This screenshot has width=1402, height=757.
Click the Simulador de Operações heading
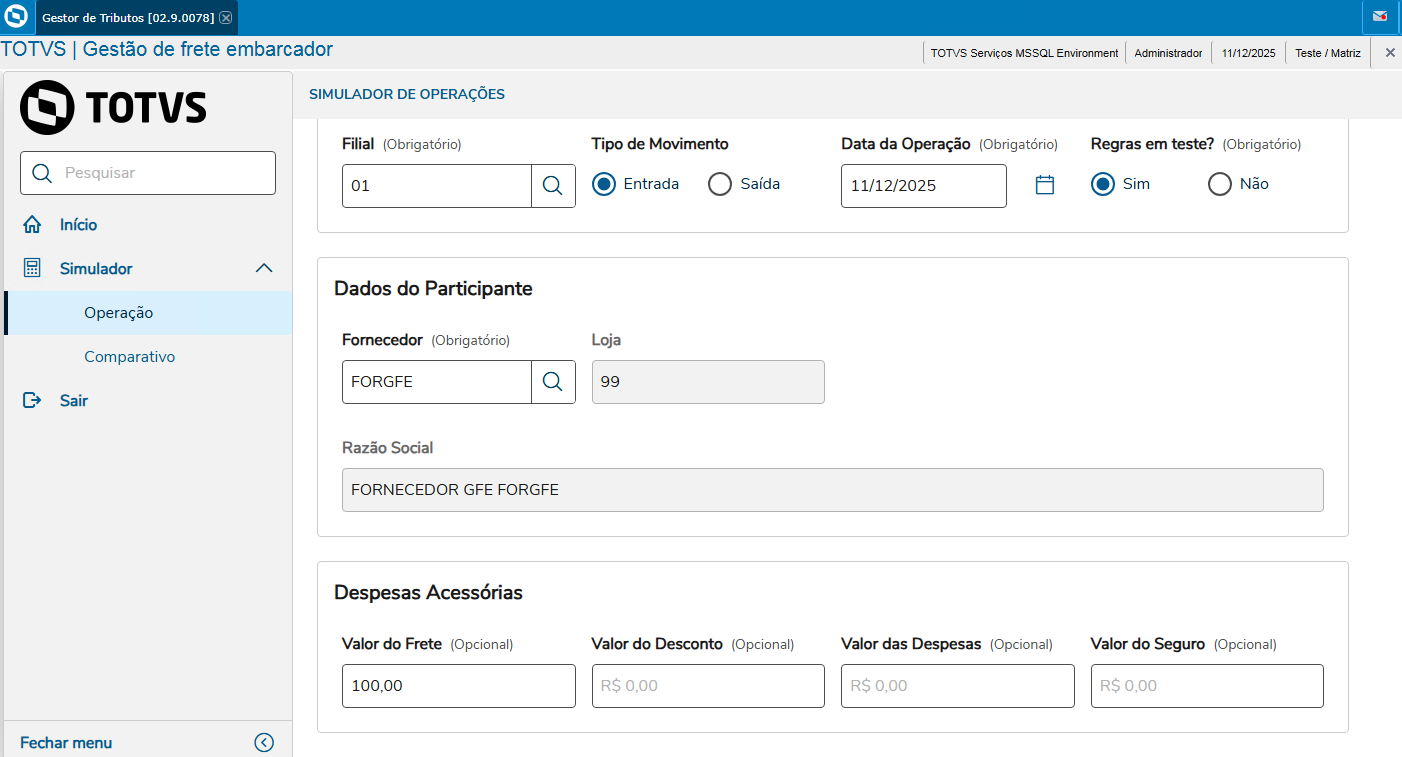coord(407,94)
